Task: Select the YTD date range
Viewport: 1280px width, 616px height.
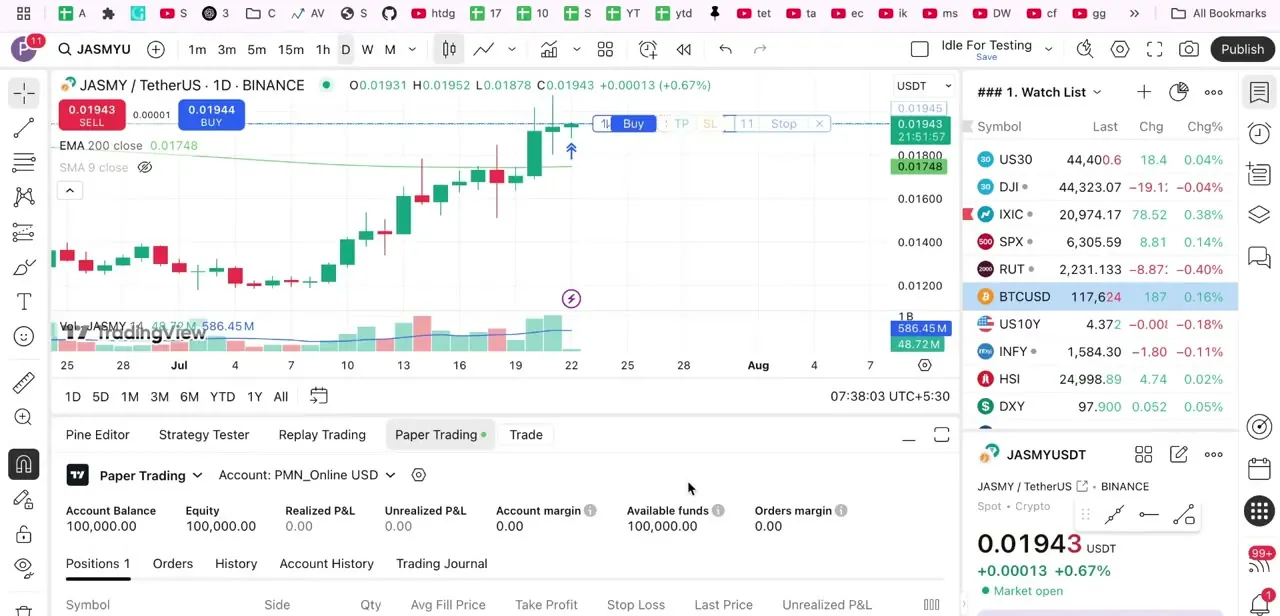Action: [222, 397]
